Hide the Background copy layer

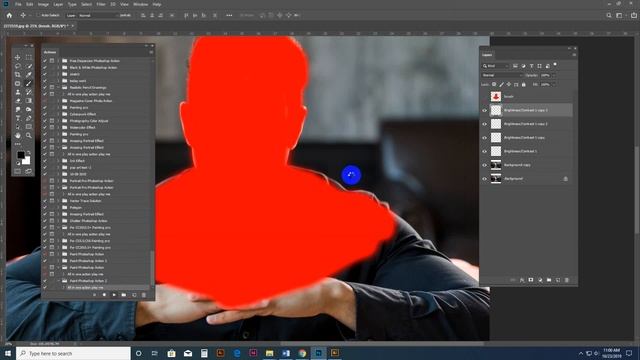tap(484, 165)
